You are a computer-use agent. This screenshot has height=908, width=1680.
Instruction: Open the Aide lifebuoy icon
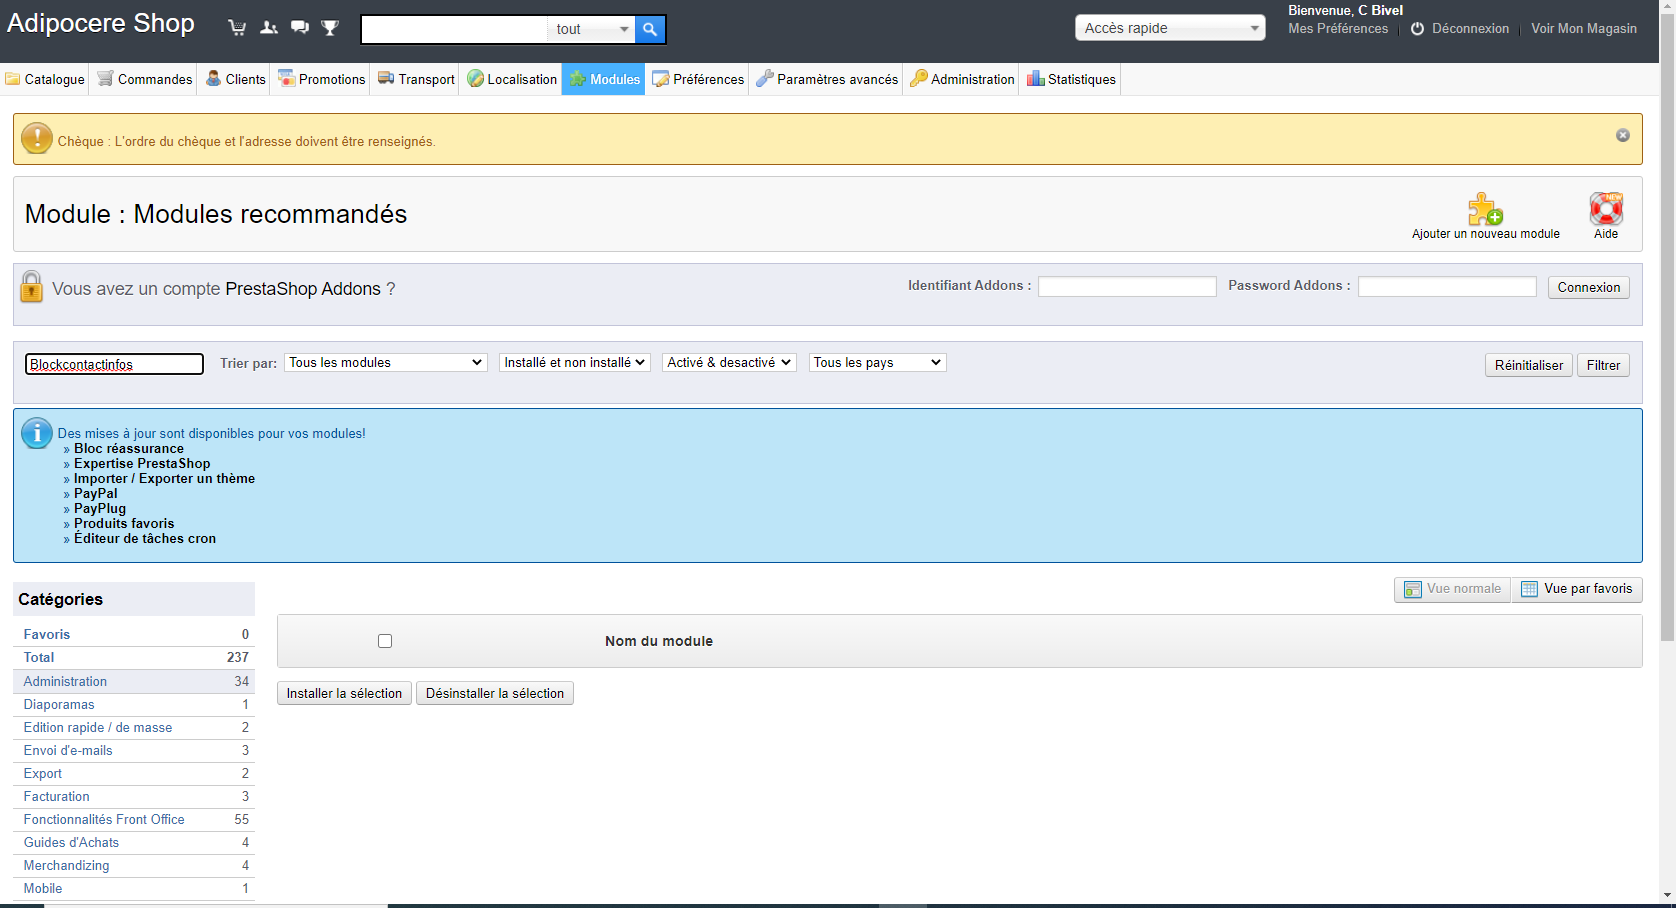(x=1606, y=209)
